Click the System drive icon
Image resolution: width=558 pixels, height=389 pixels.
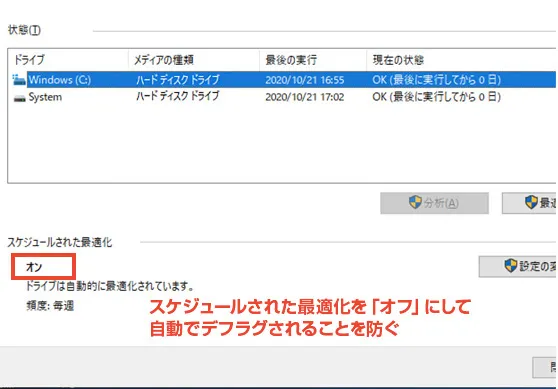pyautogui.click(x=19, y=98)
